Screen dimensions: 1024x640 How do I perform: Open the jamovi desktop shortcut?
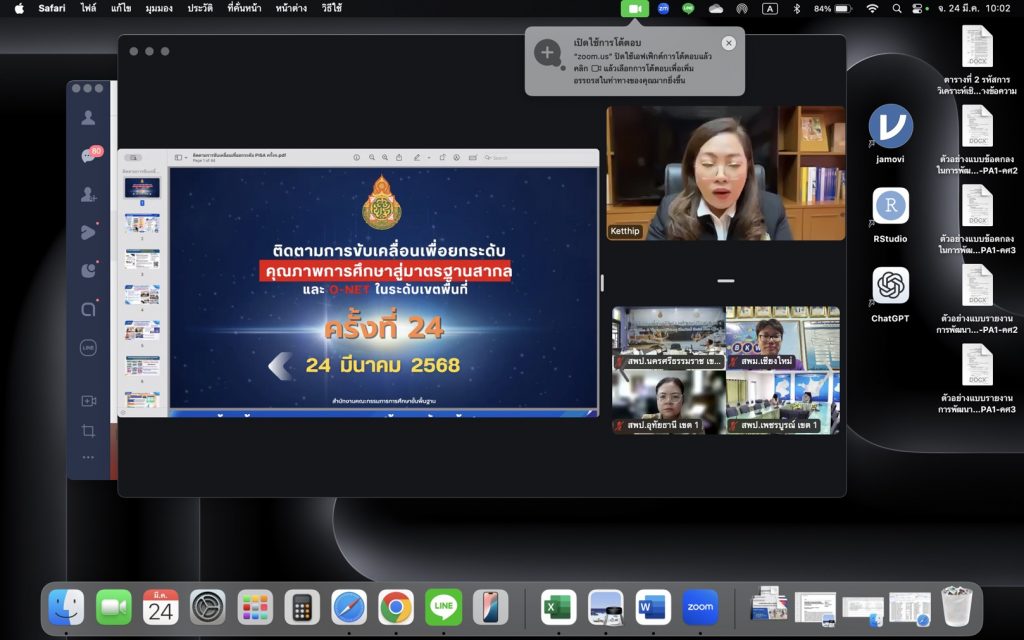click(890, 133)
